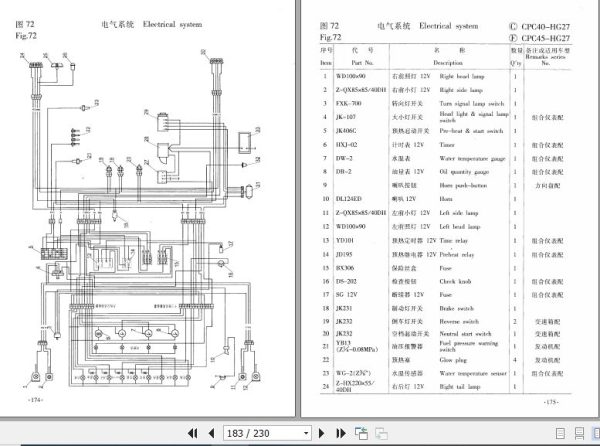Click the 'Oil quantity gauge' description
Viewport: 600px width, 446px height.
click(464, 172)
